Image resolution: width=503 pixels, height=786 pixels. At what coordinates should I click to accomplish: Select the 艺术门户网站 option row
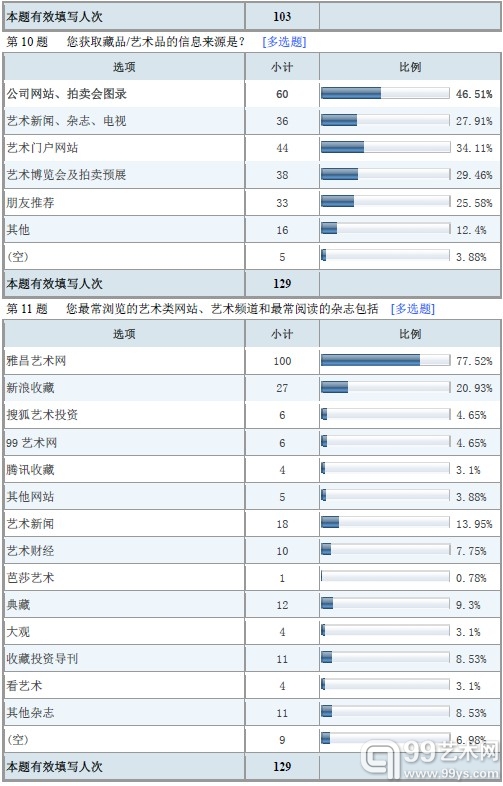[252, 148]
